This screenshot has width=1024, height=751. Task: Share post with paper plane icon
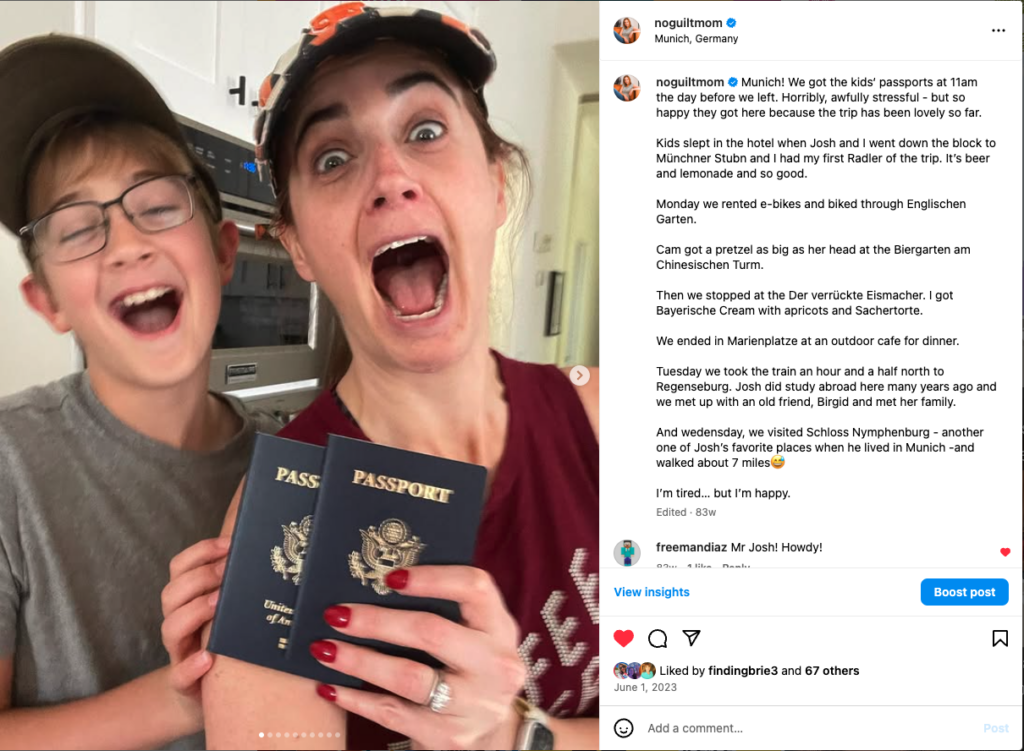click(x=692, y=637)
